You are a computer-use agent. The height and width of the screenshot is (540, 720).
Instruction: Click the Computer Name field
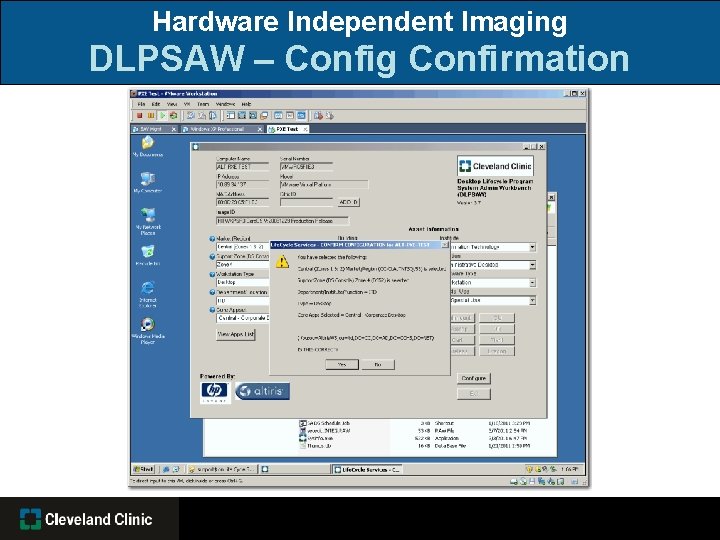242,167
